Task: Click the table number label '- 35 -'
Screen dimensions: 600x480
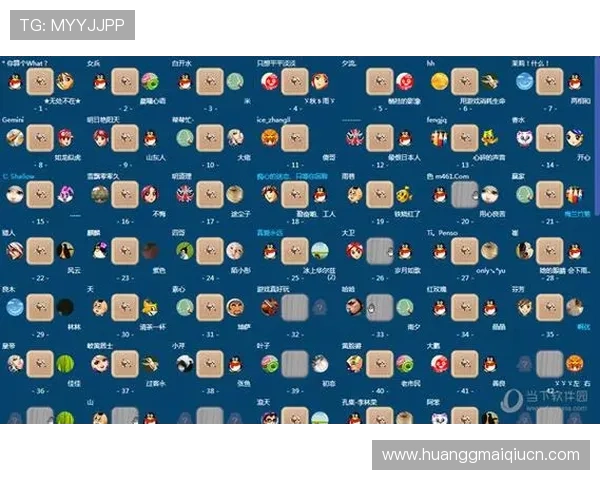Action: click(549, 335)
